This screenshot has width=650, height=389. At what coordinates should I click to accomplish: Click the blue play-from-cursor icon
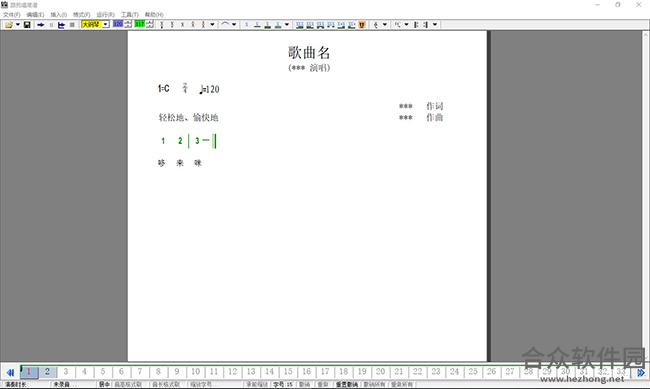[61, 25]
